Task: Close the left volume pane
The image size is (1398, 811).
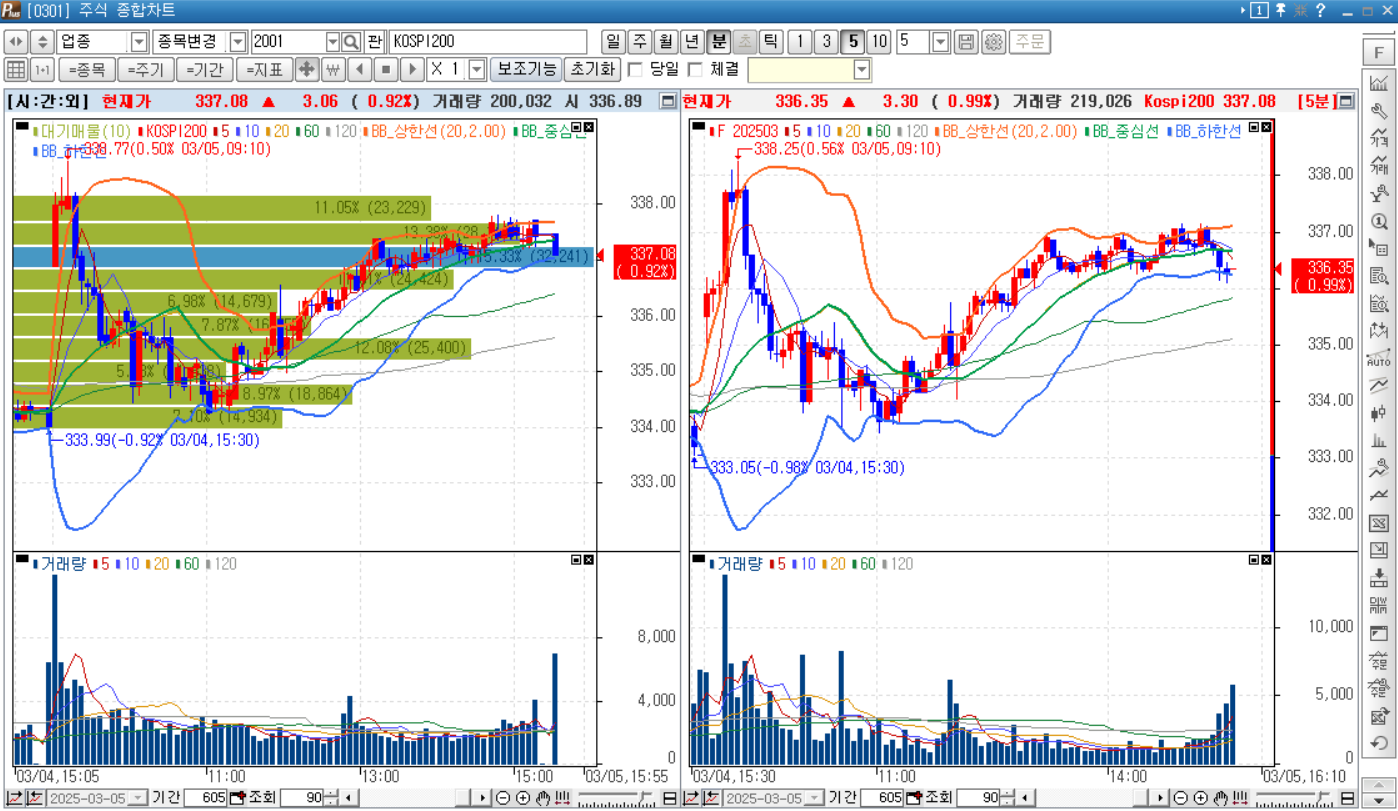Action: coord(589,560)
